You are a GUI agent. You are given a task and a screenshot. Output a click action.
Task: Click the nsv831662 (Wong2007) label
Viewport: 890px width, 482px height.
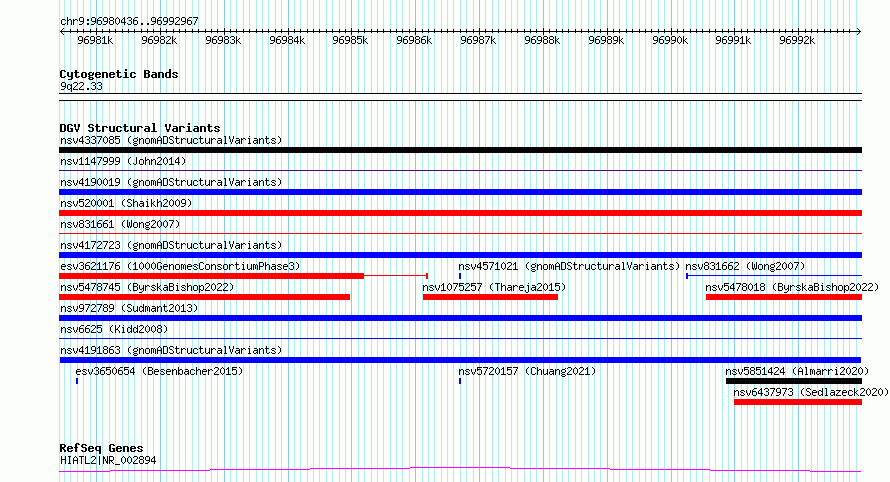[x=745, y=266]
